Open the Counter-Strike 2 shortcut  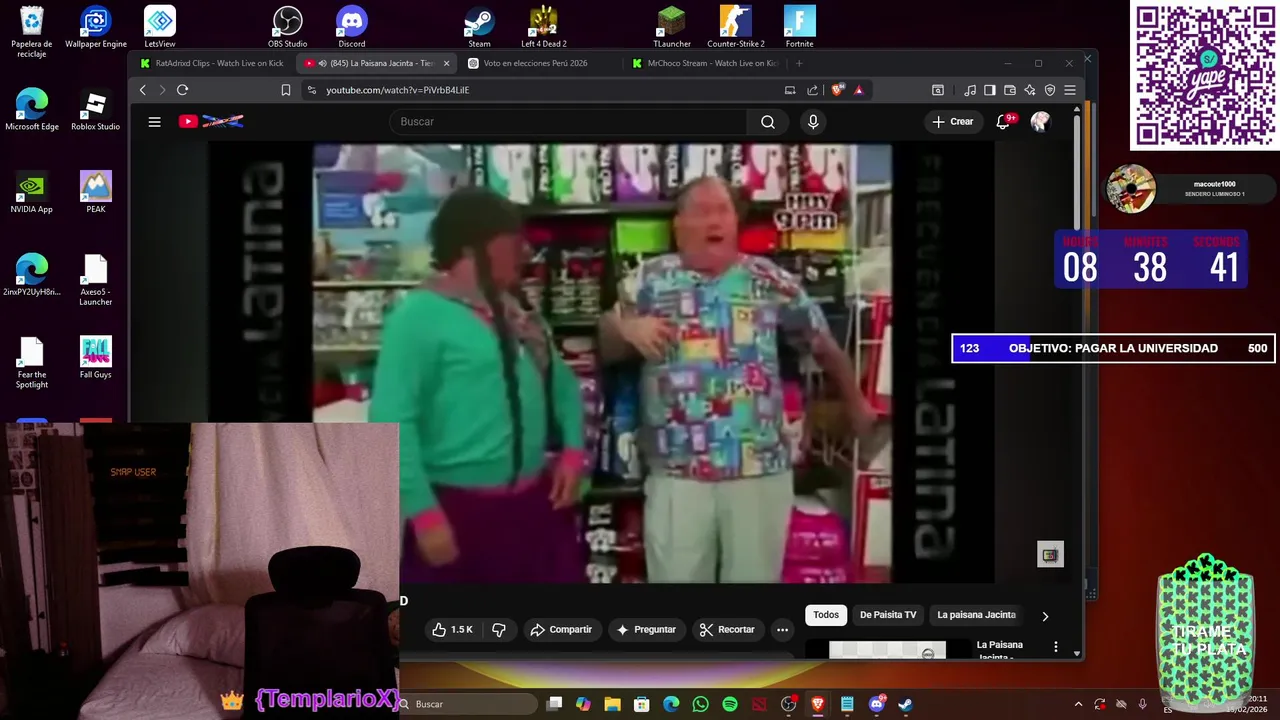coord(735,27)
